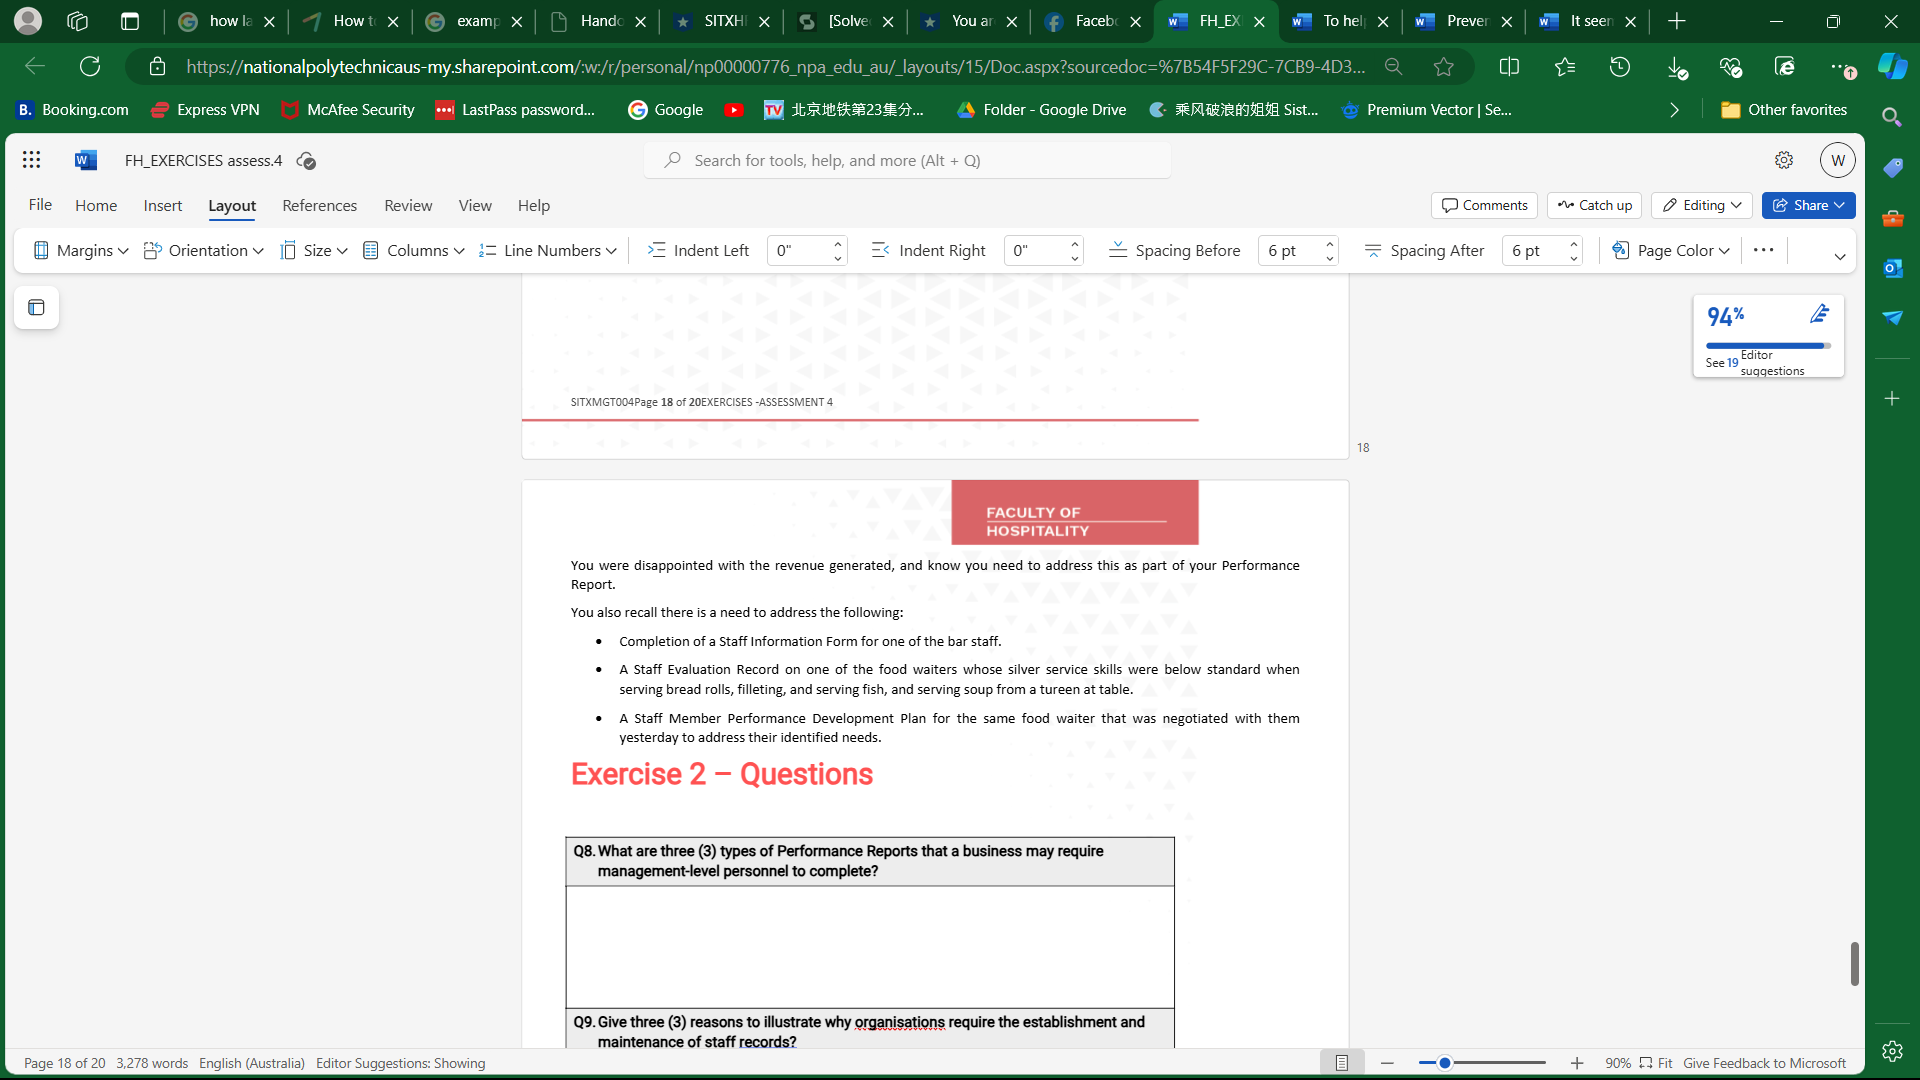Screen dimensions: 1920x1080
Task: Open the navigation pane icon at left
Action: (37, 308)
